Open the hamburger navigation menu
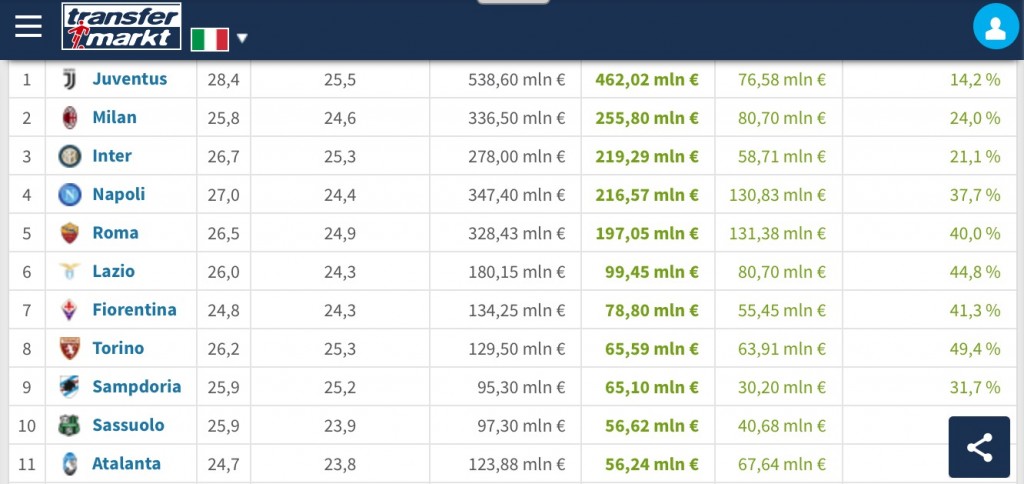 point(29,27)
